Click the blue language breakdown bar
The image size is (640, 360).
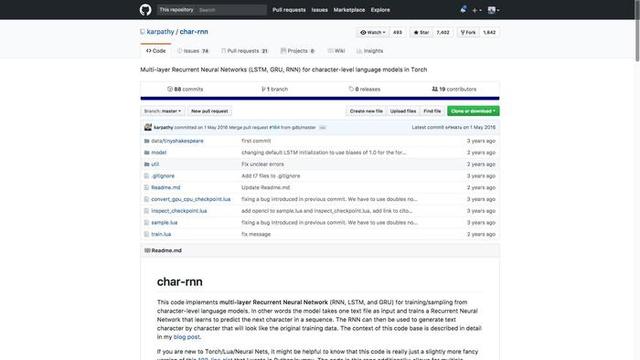point(320,98)
